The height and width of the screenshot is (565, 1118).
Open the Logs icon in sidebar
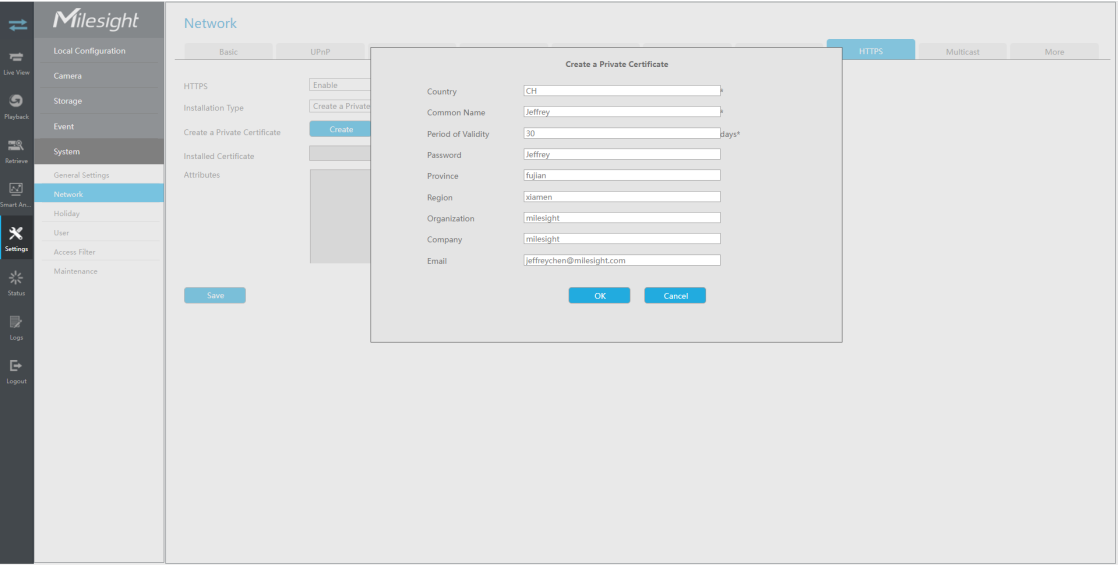tap(16, 322)
